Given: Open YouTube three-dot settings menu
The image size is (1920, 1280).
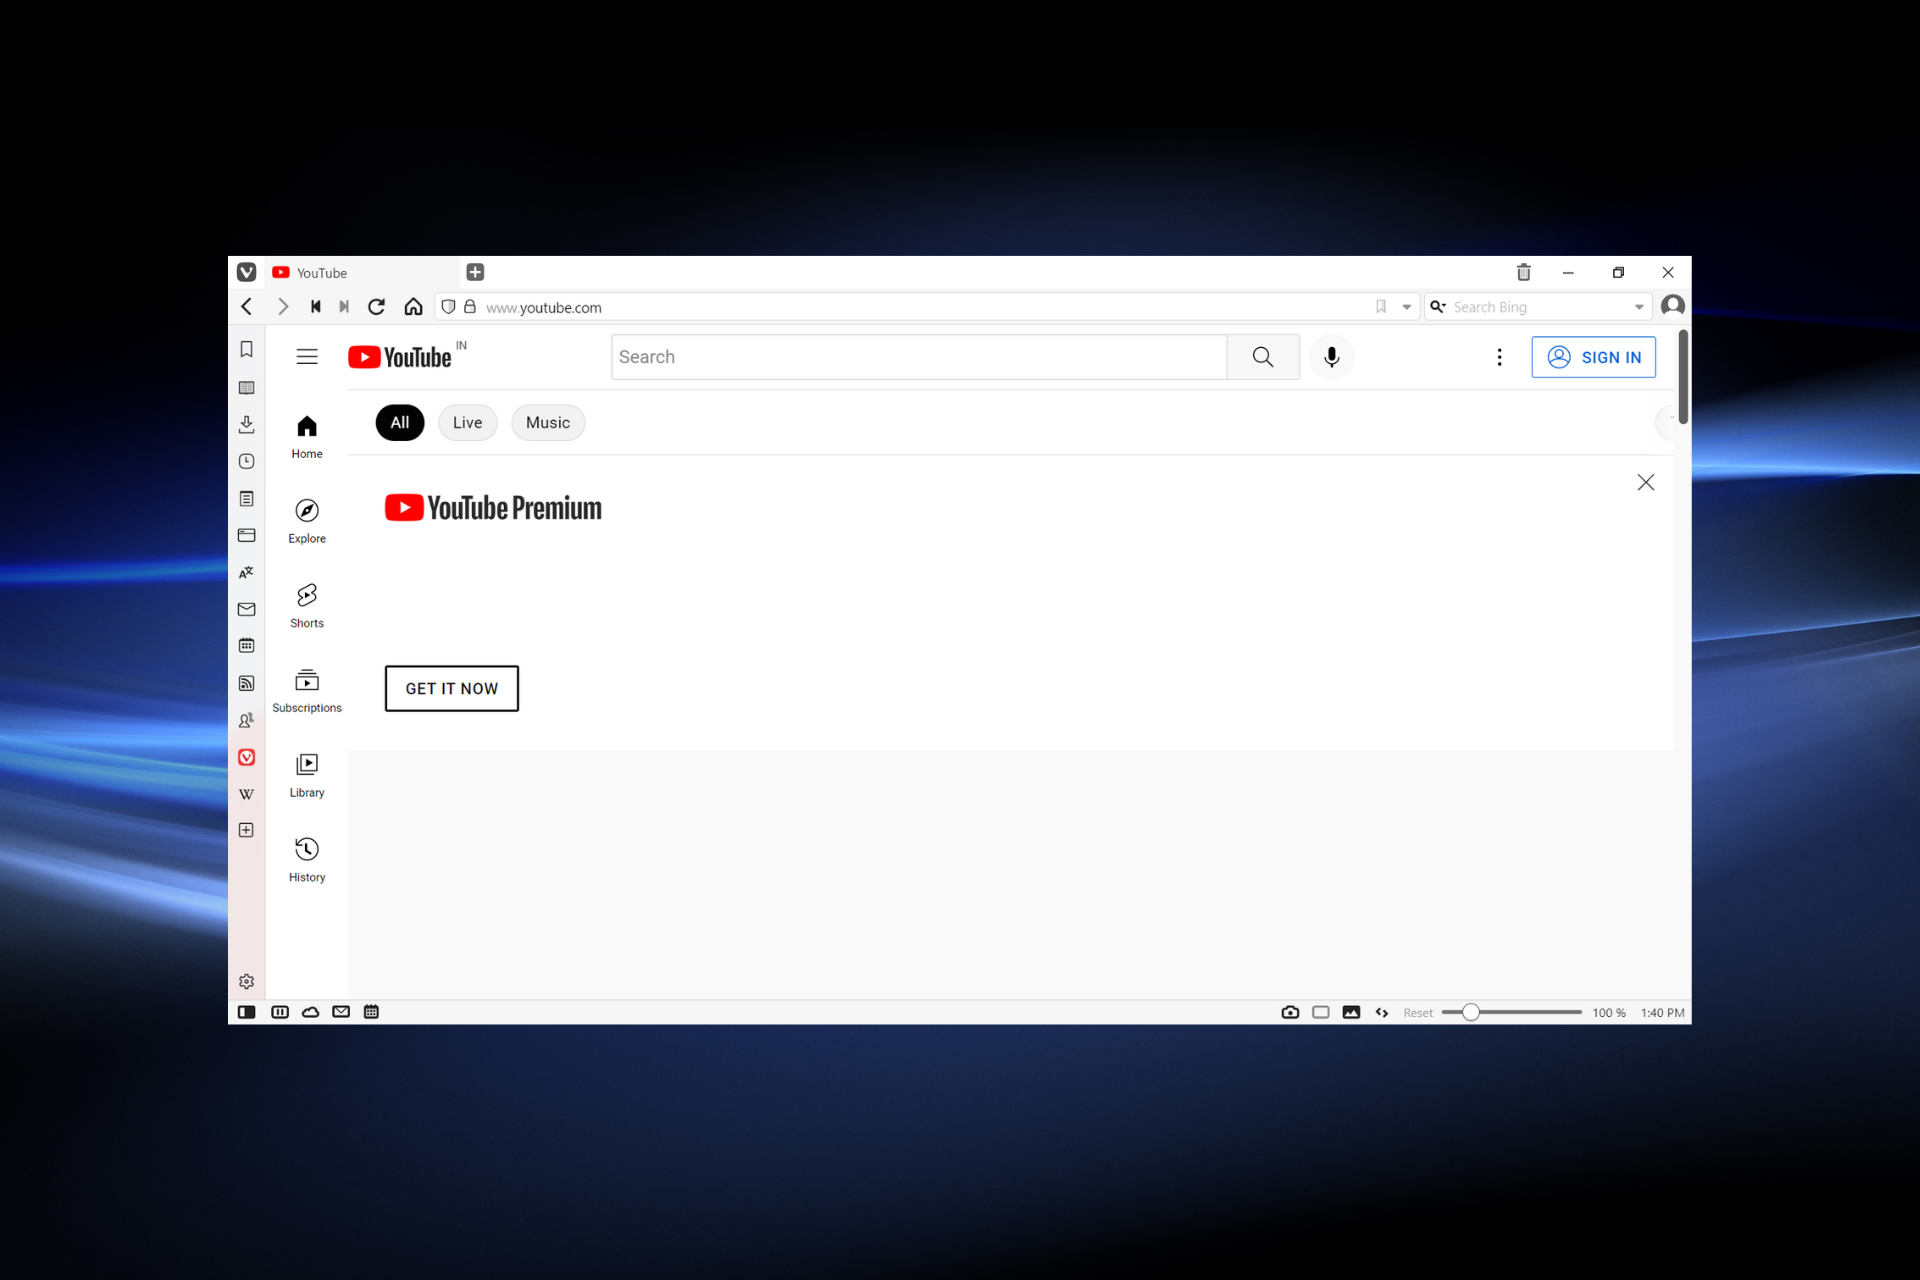Looking at the screenshot, I should (1499, 357).
